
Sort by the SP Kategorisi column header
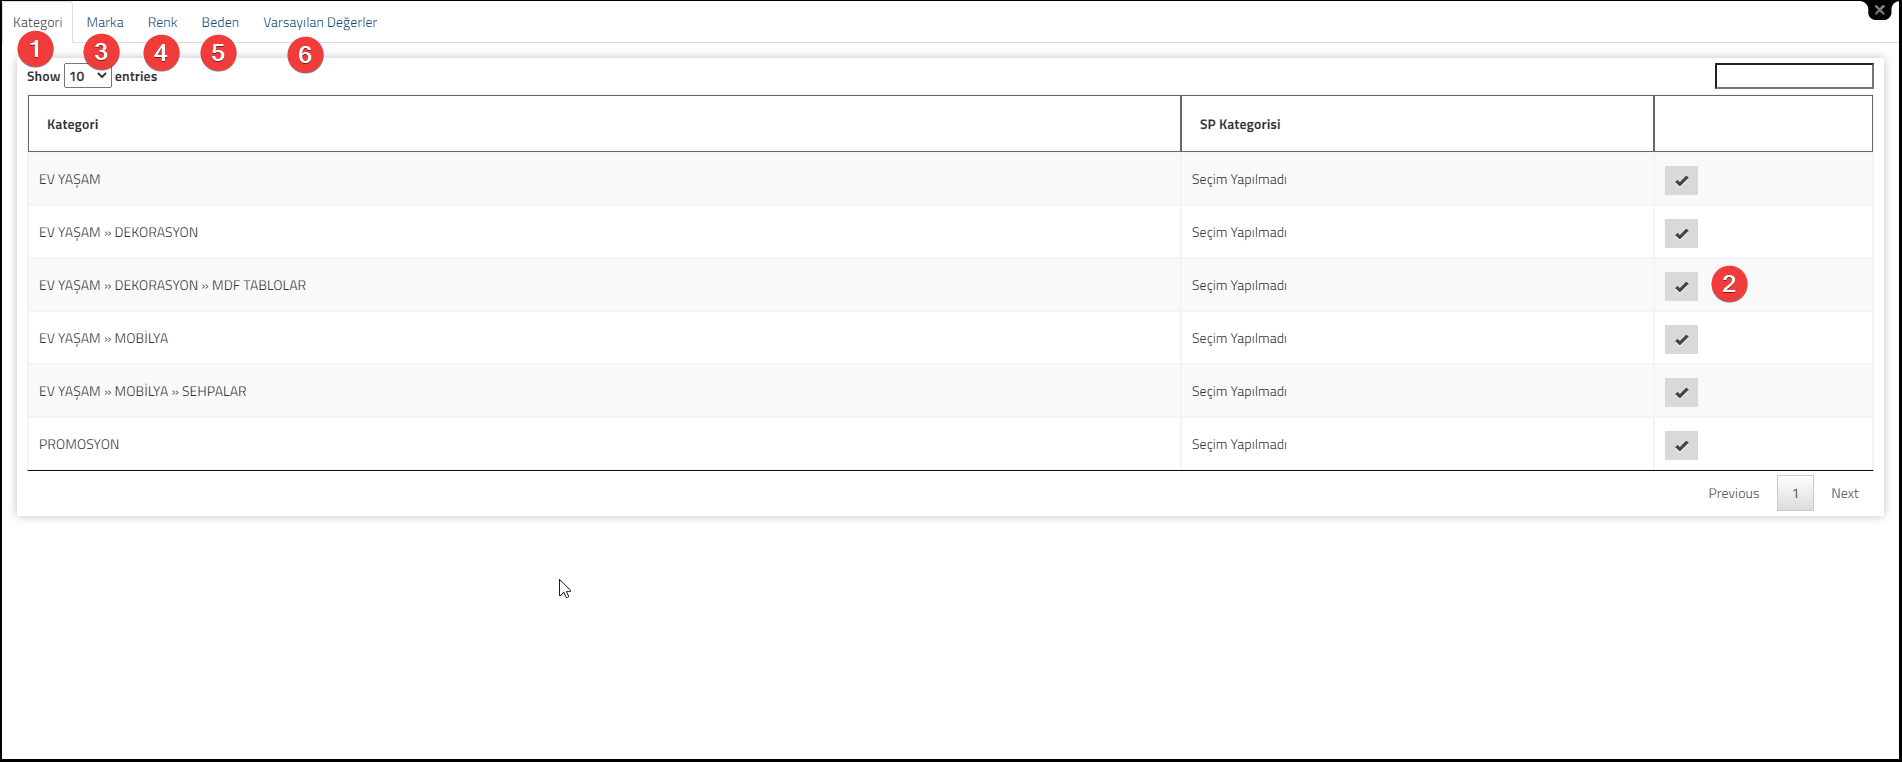1417,124
